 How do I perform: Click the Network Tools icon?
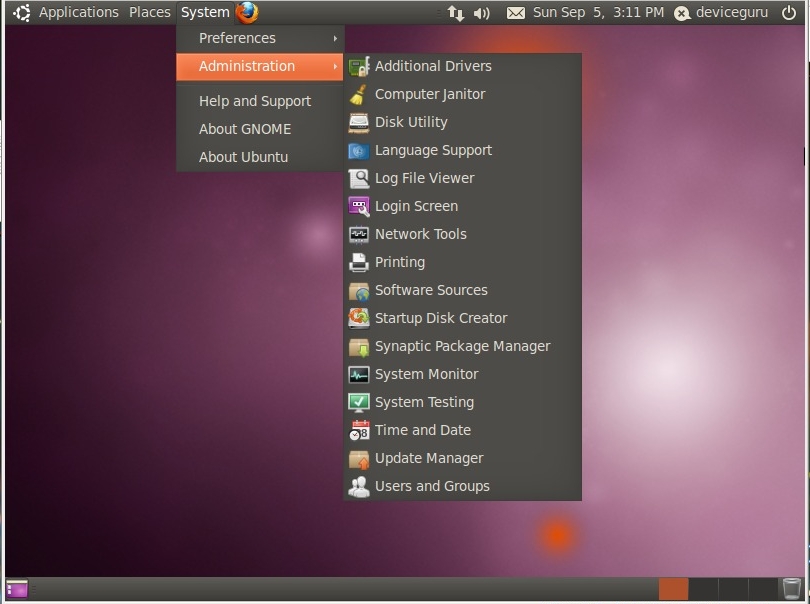[359, 234]
